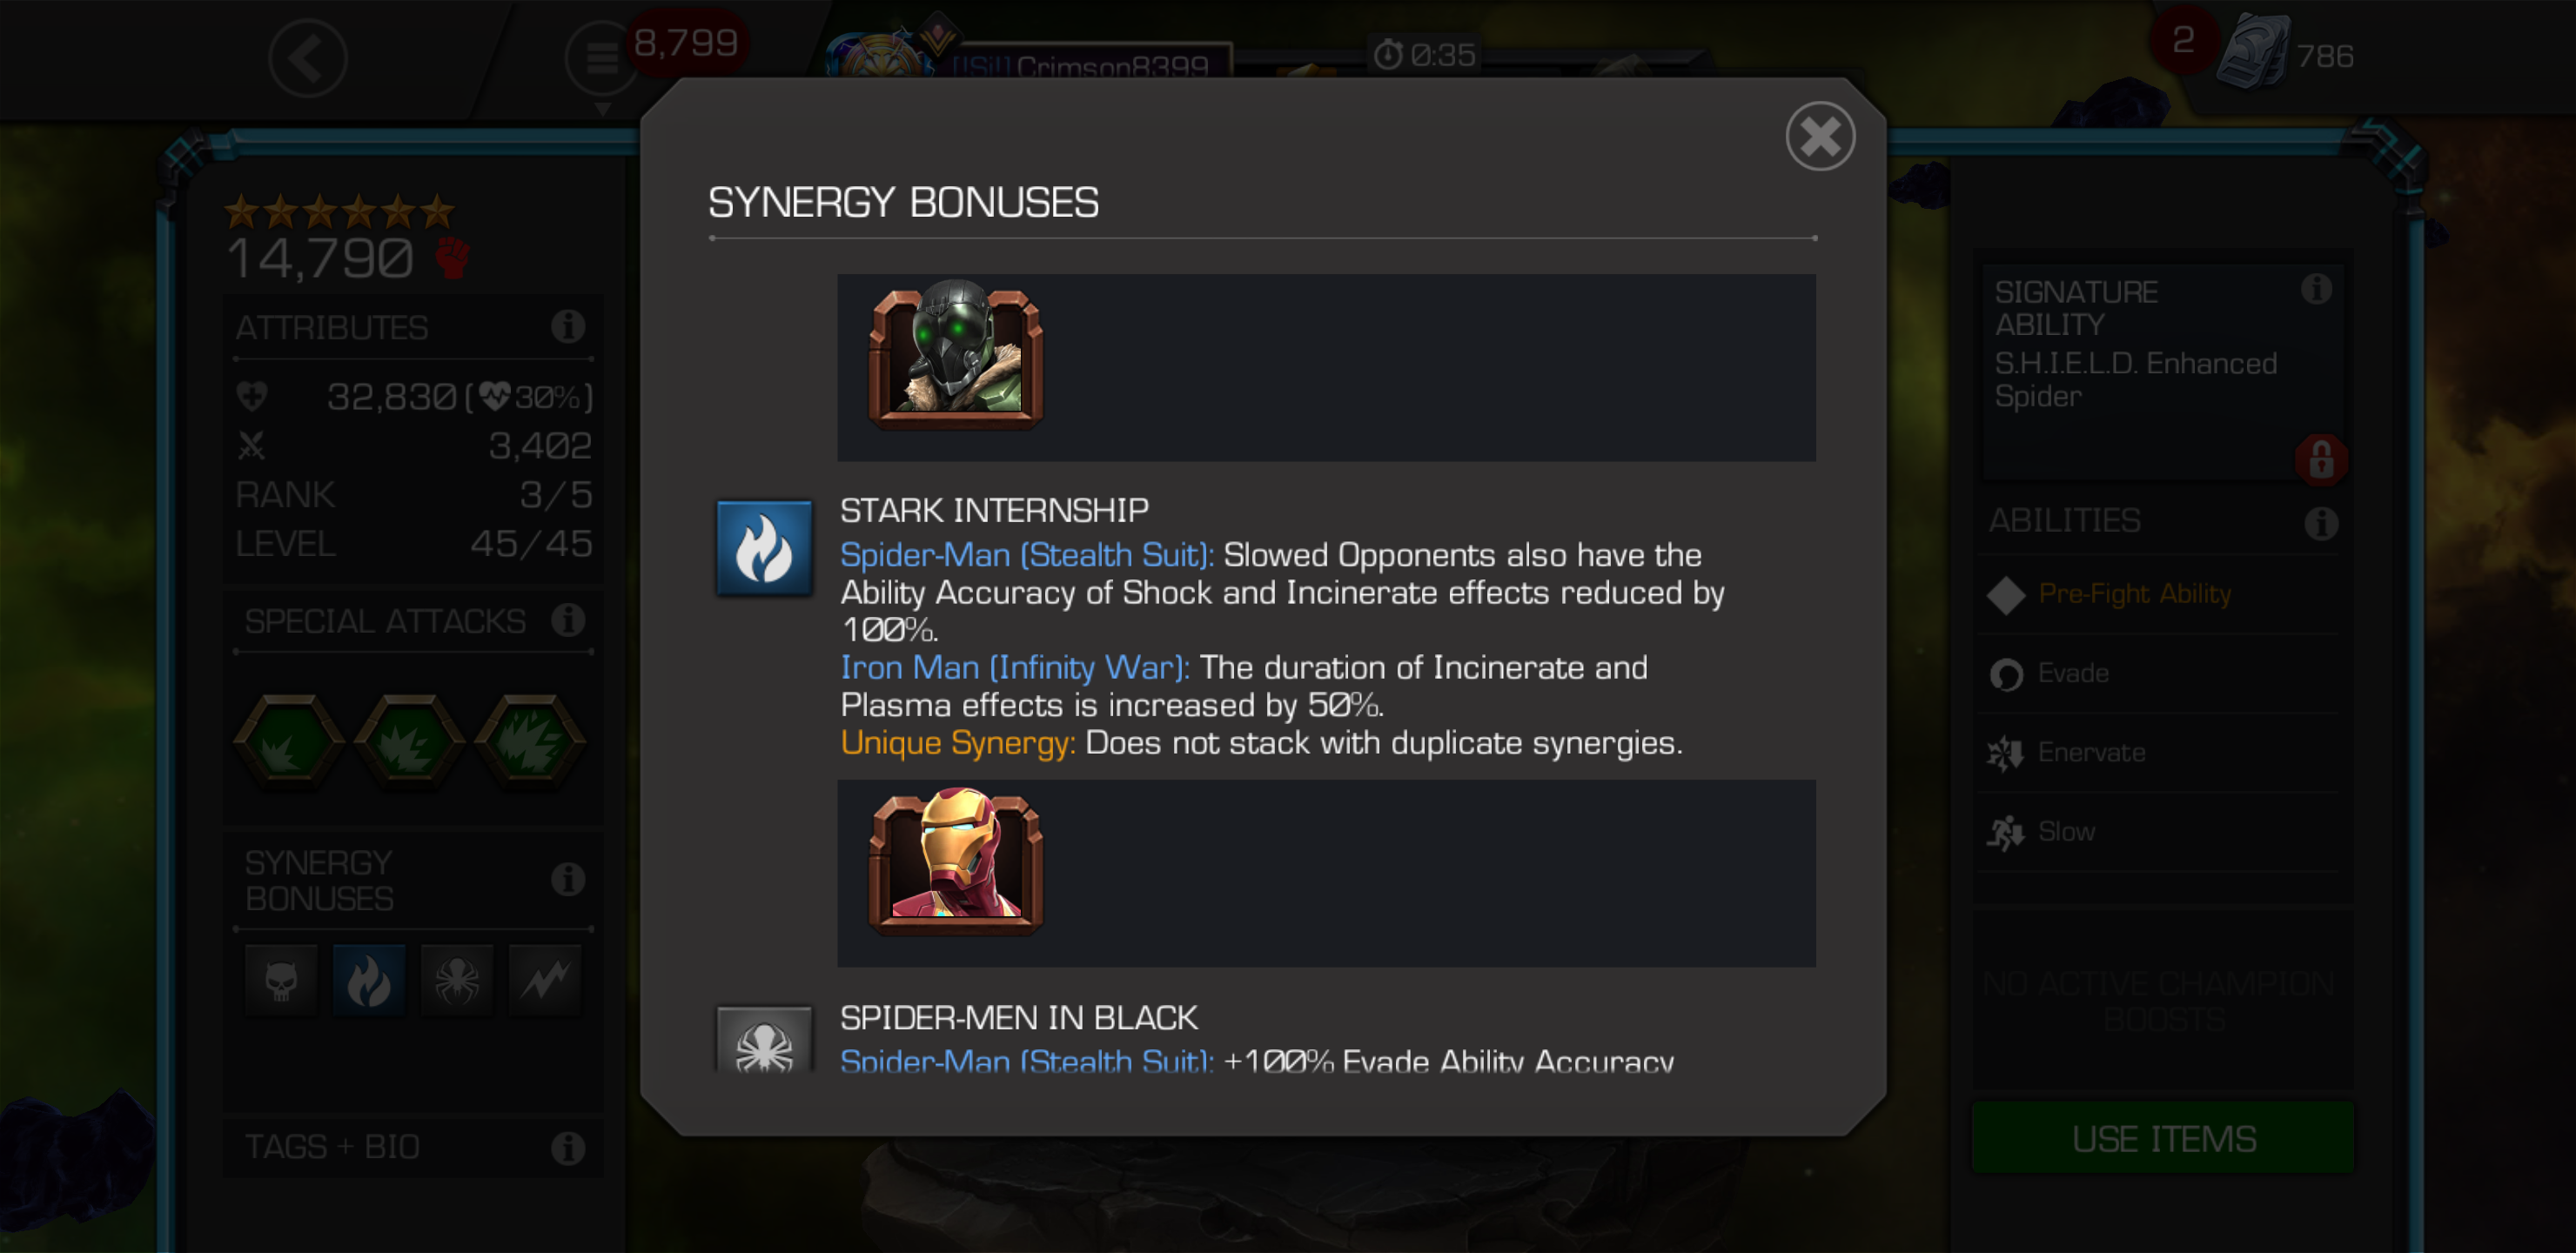Open the hamburger menu with 8,799 badge
Screen dimensions: 2576x1253
pyautogui.click(x=602, y=58)
